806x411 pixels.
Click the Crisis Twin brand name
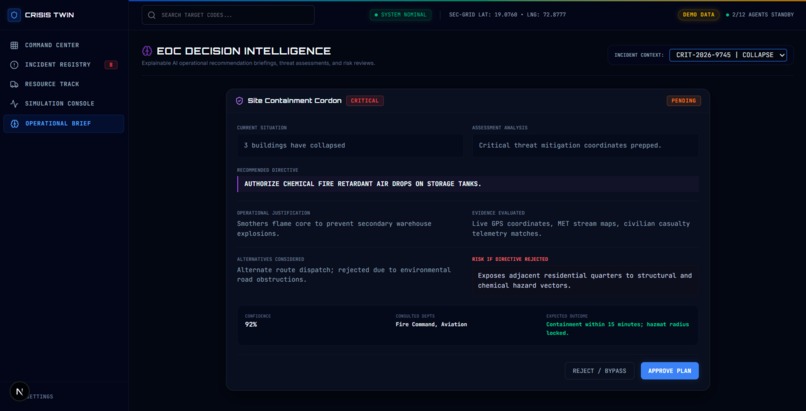coord(49,15)
